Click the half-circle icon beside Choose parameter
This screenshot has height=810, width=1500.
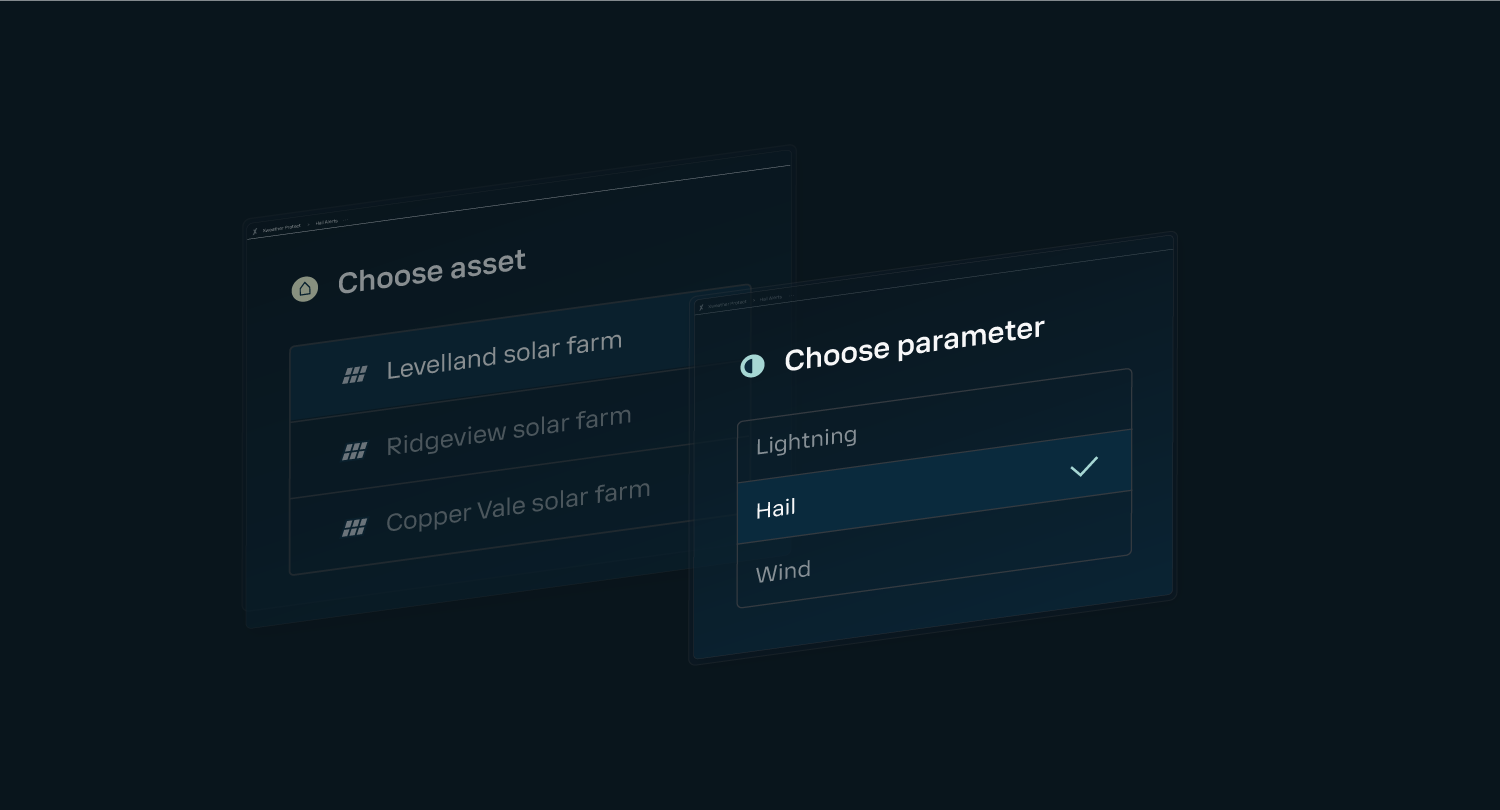[752, 366]
